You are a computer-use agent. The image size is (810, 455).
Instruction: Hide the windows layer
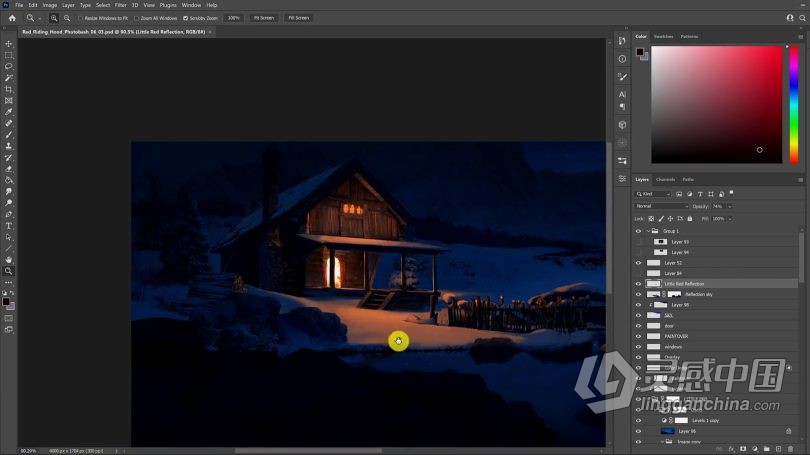(x=638, y=347)
